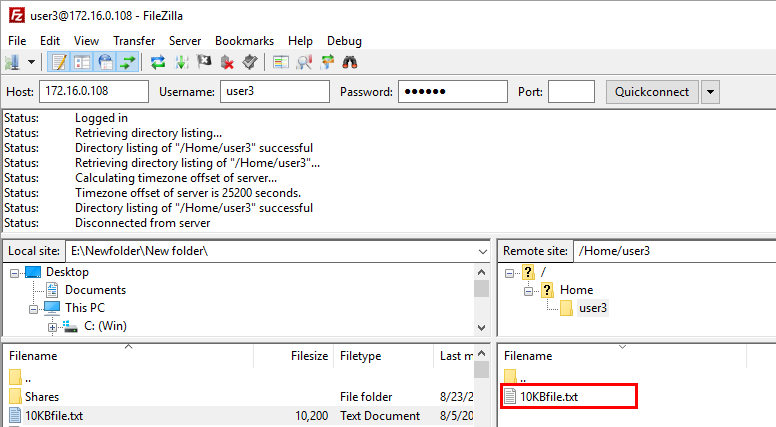Toggle the message log display
This screenshot has width=776, height=427.
[59, 62]
